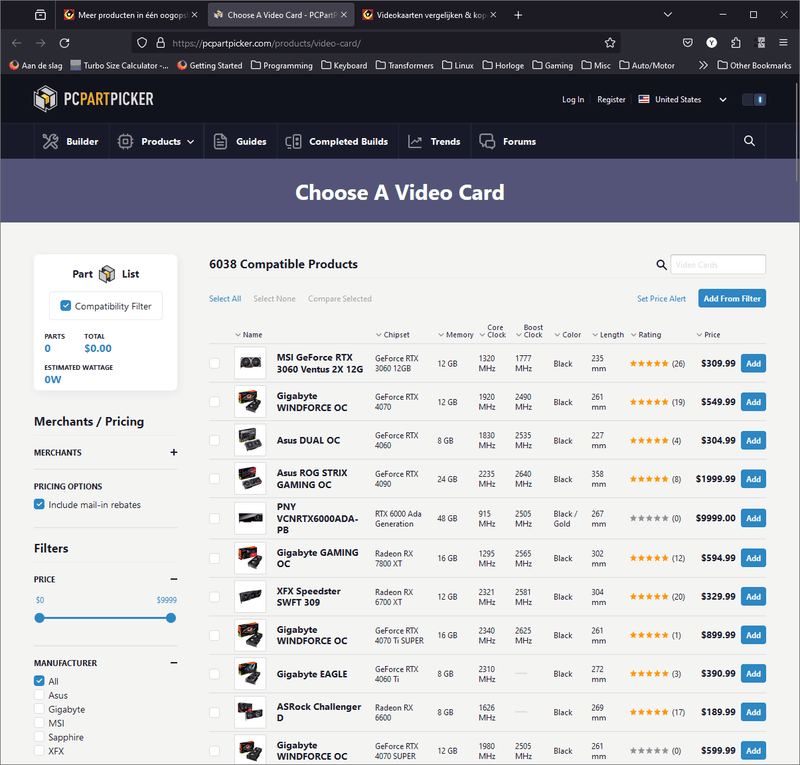
Task: Sort the list by Name column
Action: pyautogui.click(x=248, y=335)
